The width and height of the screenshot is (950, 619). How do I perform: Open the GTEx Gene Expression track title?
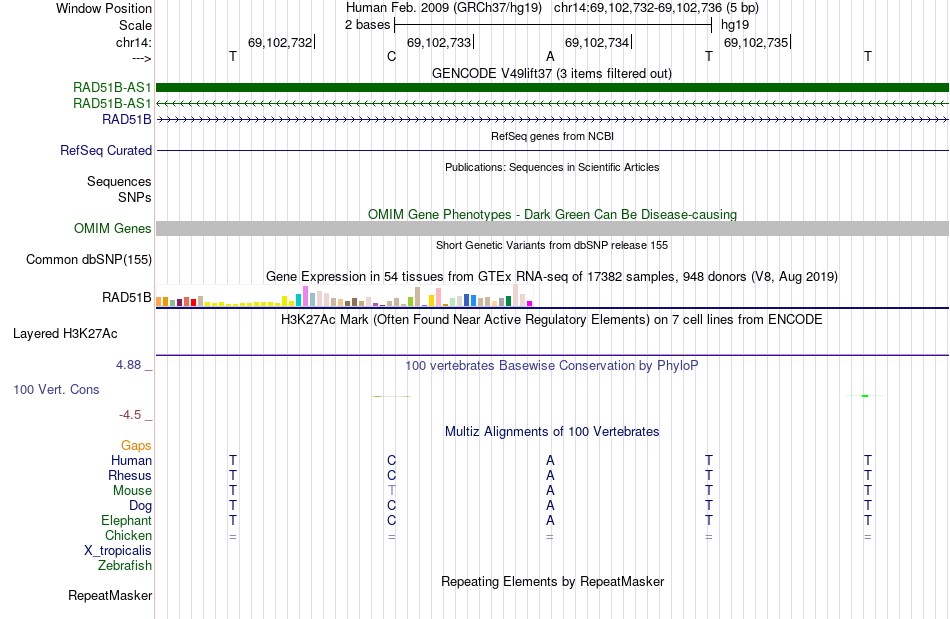coord(552,277)
